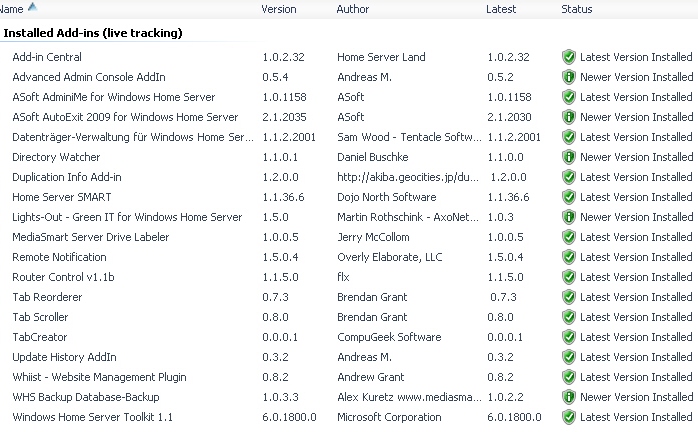Click the status shield of the Datenträger-Verwaltung row
This screenshot has height=432, width=698.
pos(568,137)
